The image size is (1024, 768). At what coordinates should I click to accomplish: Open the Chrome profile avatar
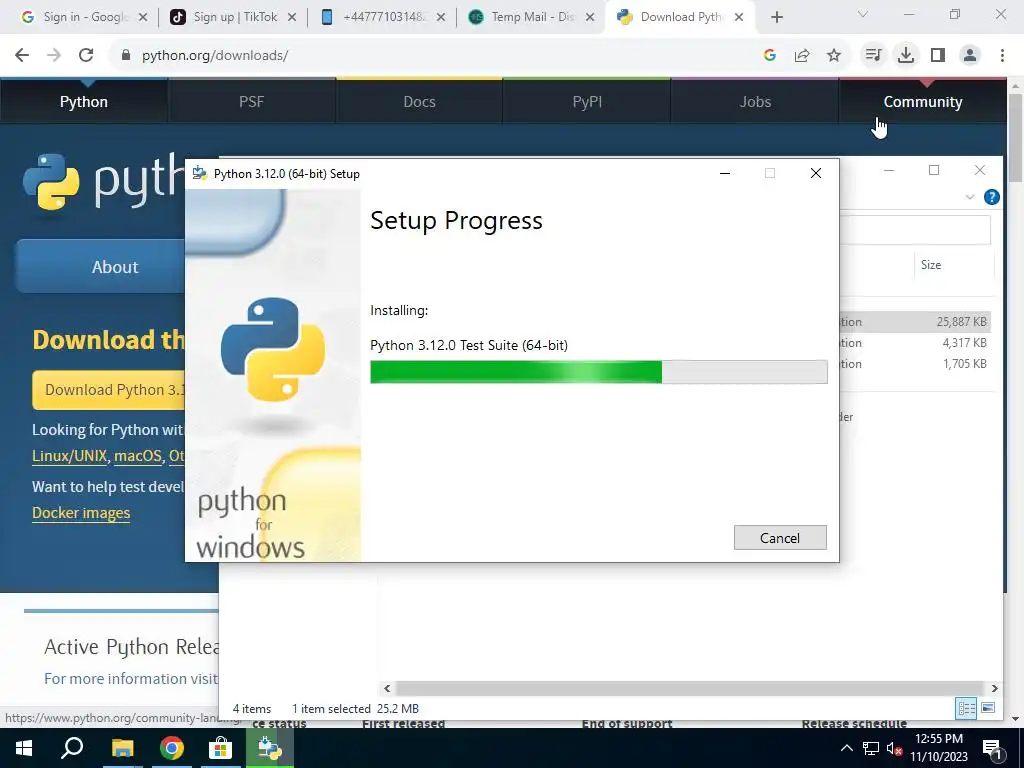point(970,56)
